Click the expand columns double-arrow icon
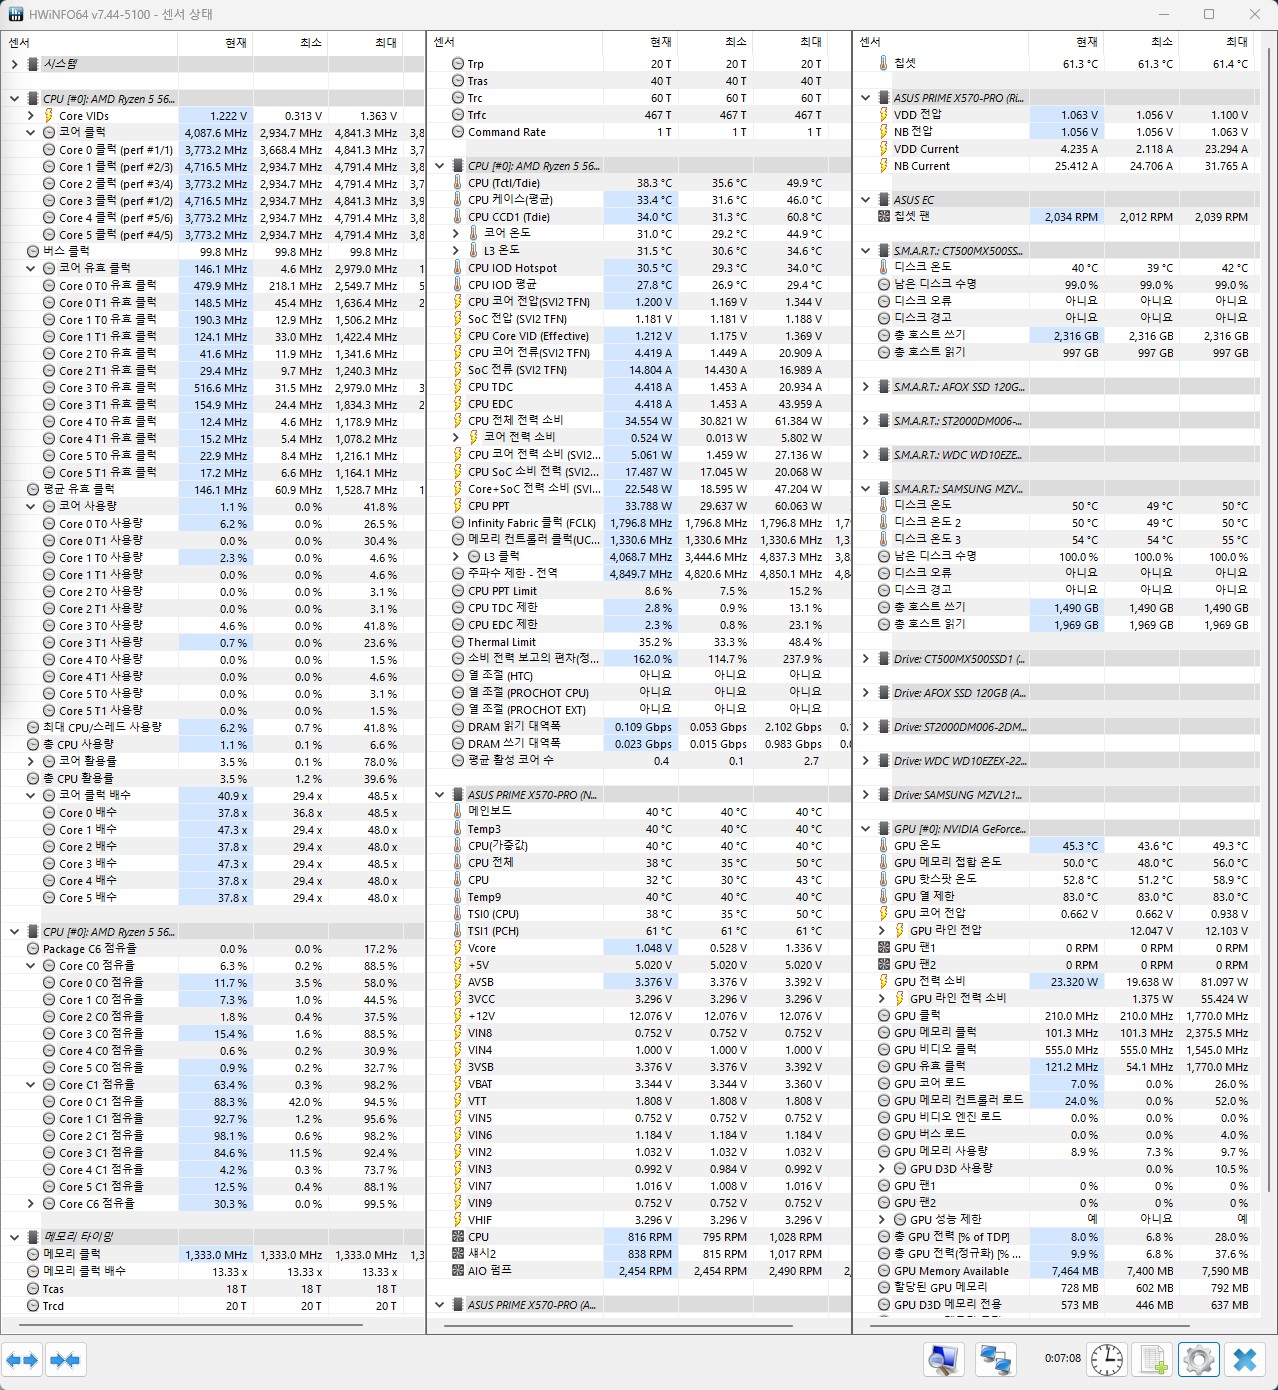Screen dimensions: 1278x1390 (22, 1360)
